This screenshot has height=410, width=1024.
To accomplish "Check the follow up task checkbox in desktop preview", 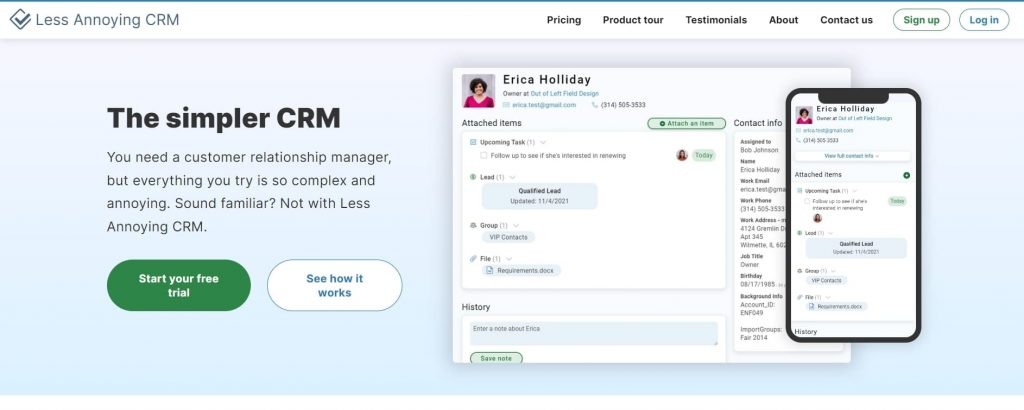I will click(484, 155).
